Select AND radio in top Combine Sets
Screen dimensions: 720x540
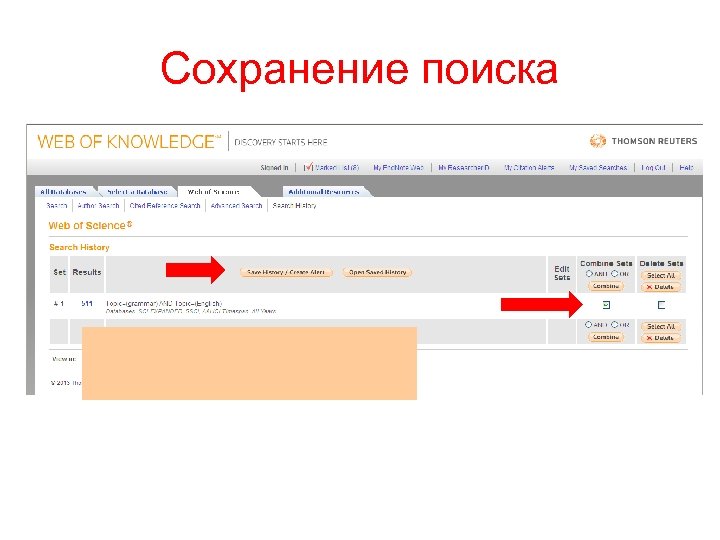coord(589,274)
